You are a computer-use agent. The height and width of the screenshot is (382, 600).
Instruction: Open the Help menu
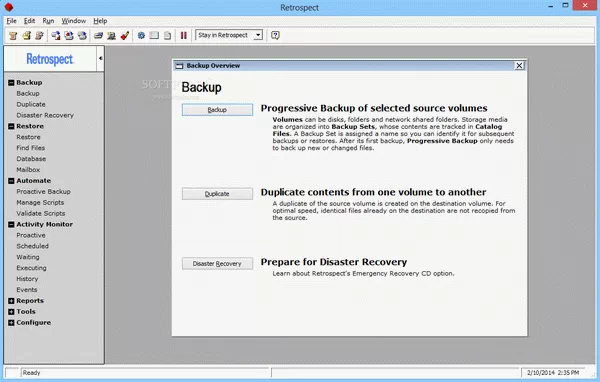pyautogui.click(x=100, y=21)
